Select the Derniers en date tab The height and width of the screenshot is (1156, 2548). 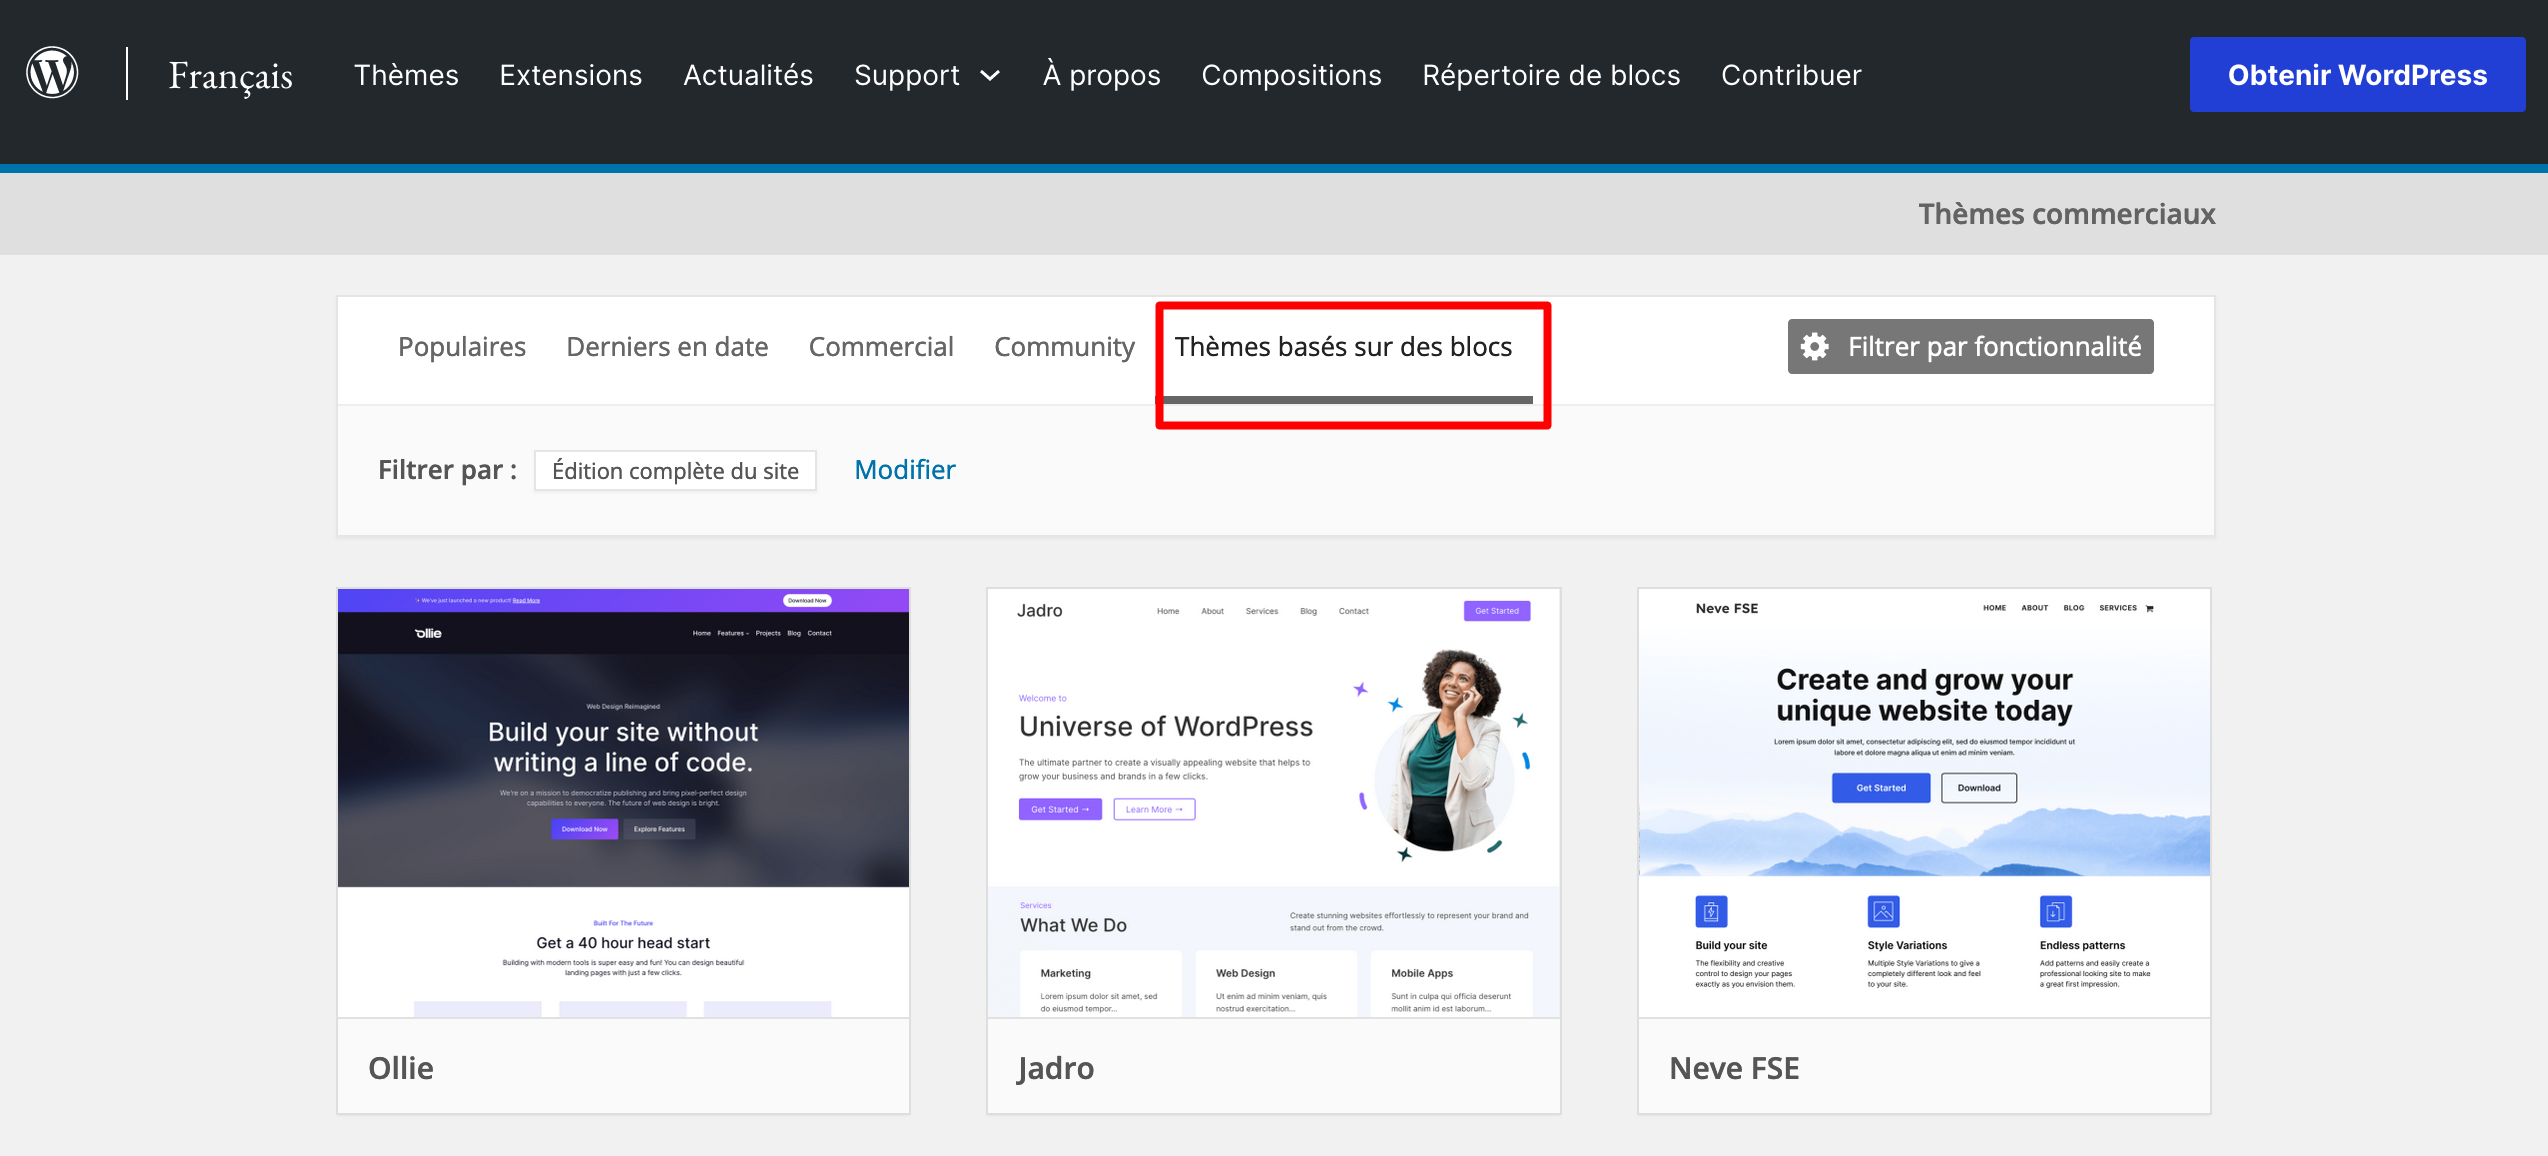[x=666, y=346]
